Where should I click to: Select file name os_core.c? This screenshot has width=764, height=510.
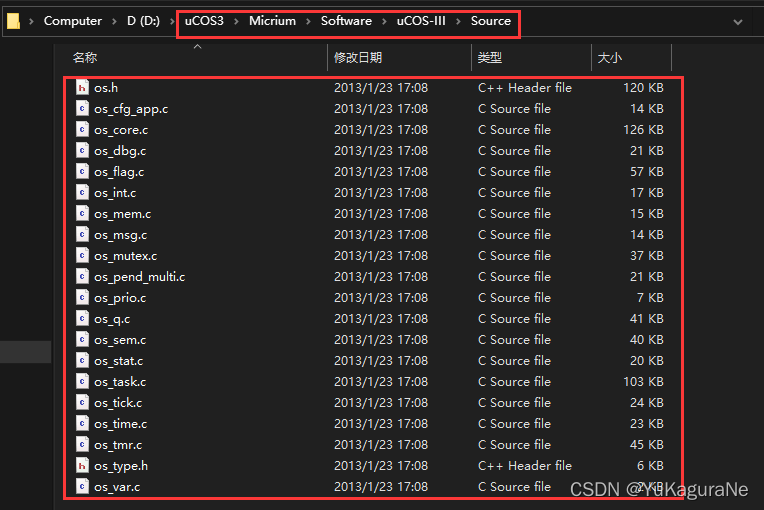pos(121,130)
